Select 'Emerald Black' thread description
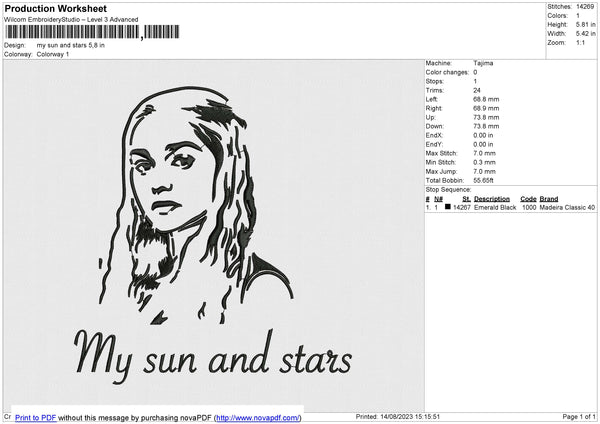 click(x=495, y=207)
